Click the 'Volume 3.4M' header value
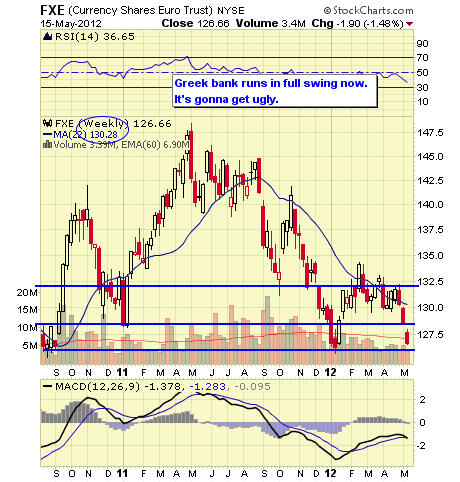 click(271, 23)
